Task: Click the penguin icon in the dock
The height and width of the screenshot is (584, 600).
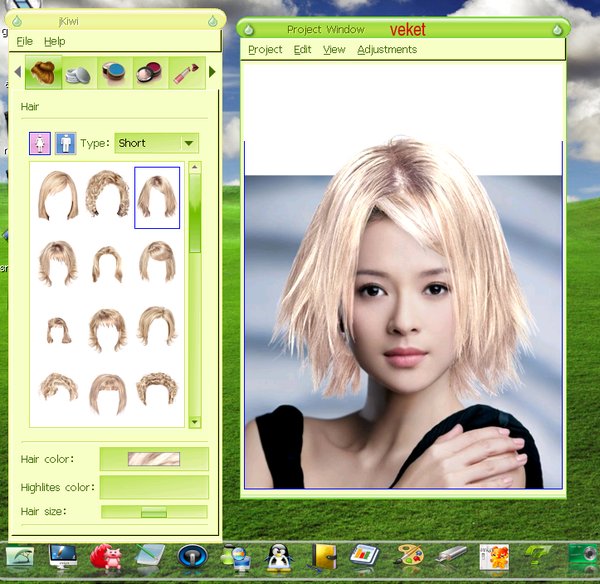Action: [x=279, y=556]
